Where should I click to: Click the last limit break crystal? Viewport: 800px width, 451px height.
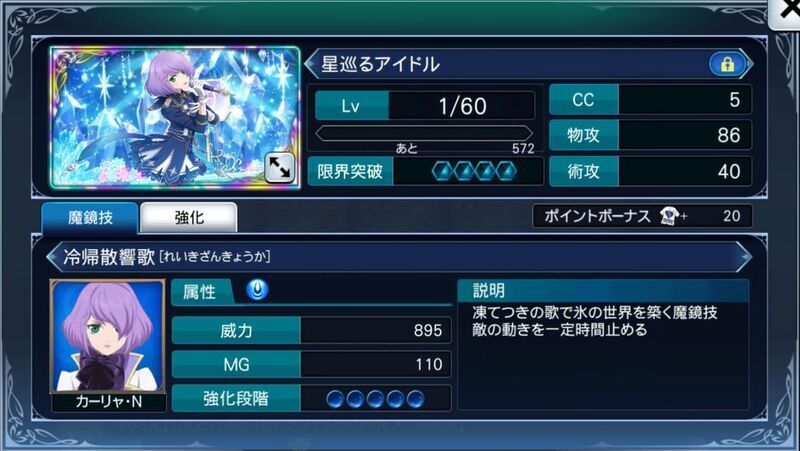click(506, 171)
